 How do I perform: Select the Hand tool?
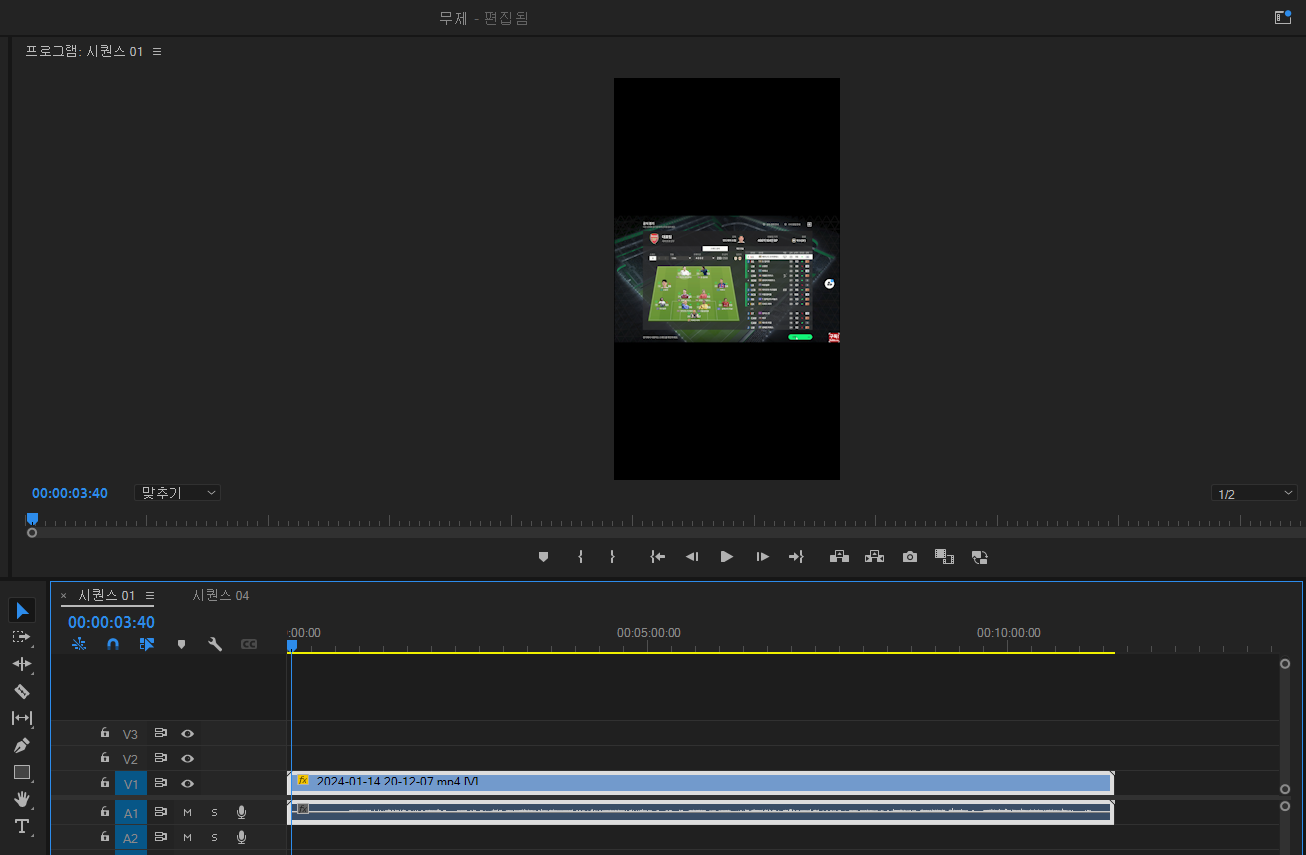pyautogui.click(x=22, y=799)
